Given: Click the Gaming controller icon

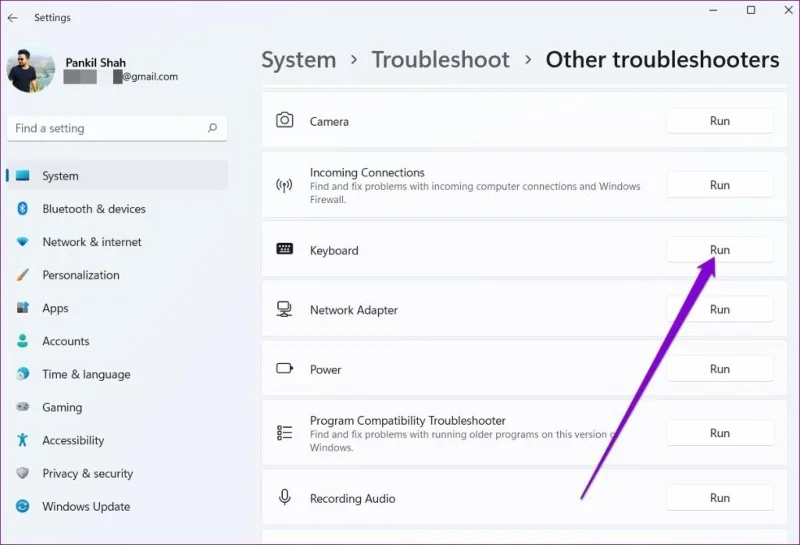Looking at the screenshot, I should (x=22, y=407).
